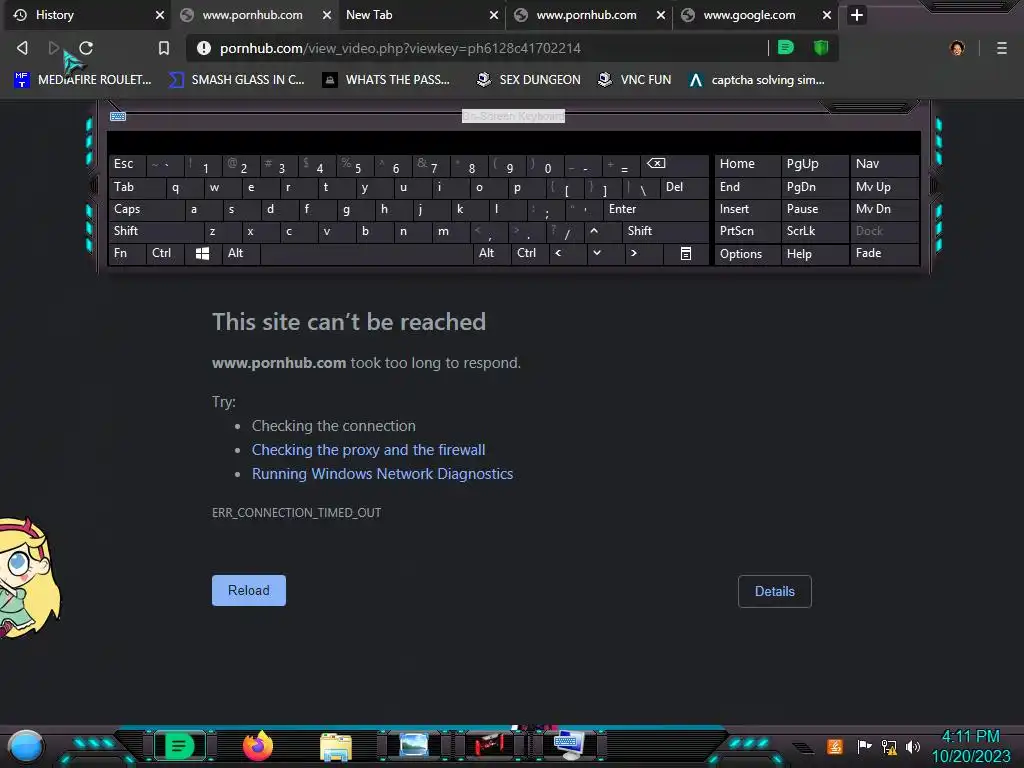Click the Tab key

(x=136, y=187)
